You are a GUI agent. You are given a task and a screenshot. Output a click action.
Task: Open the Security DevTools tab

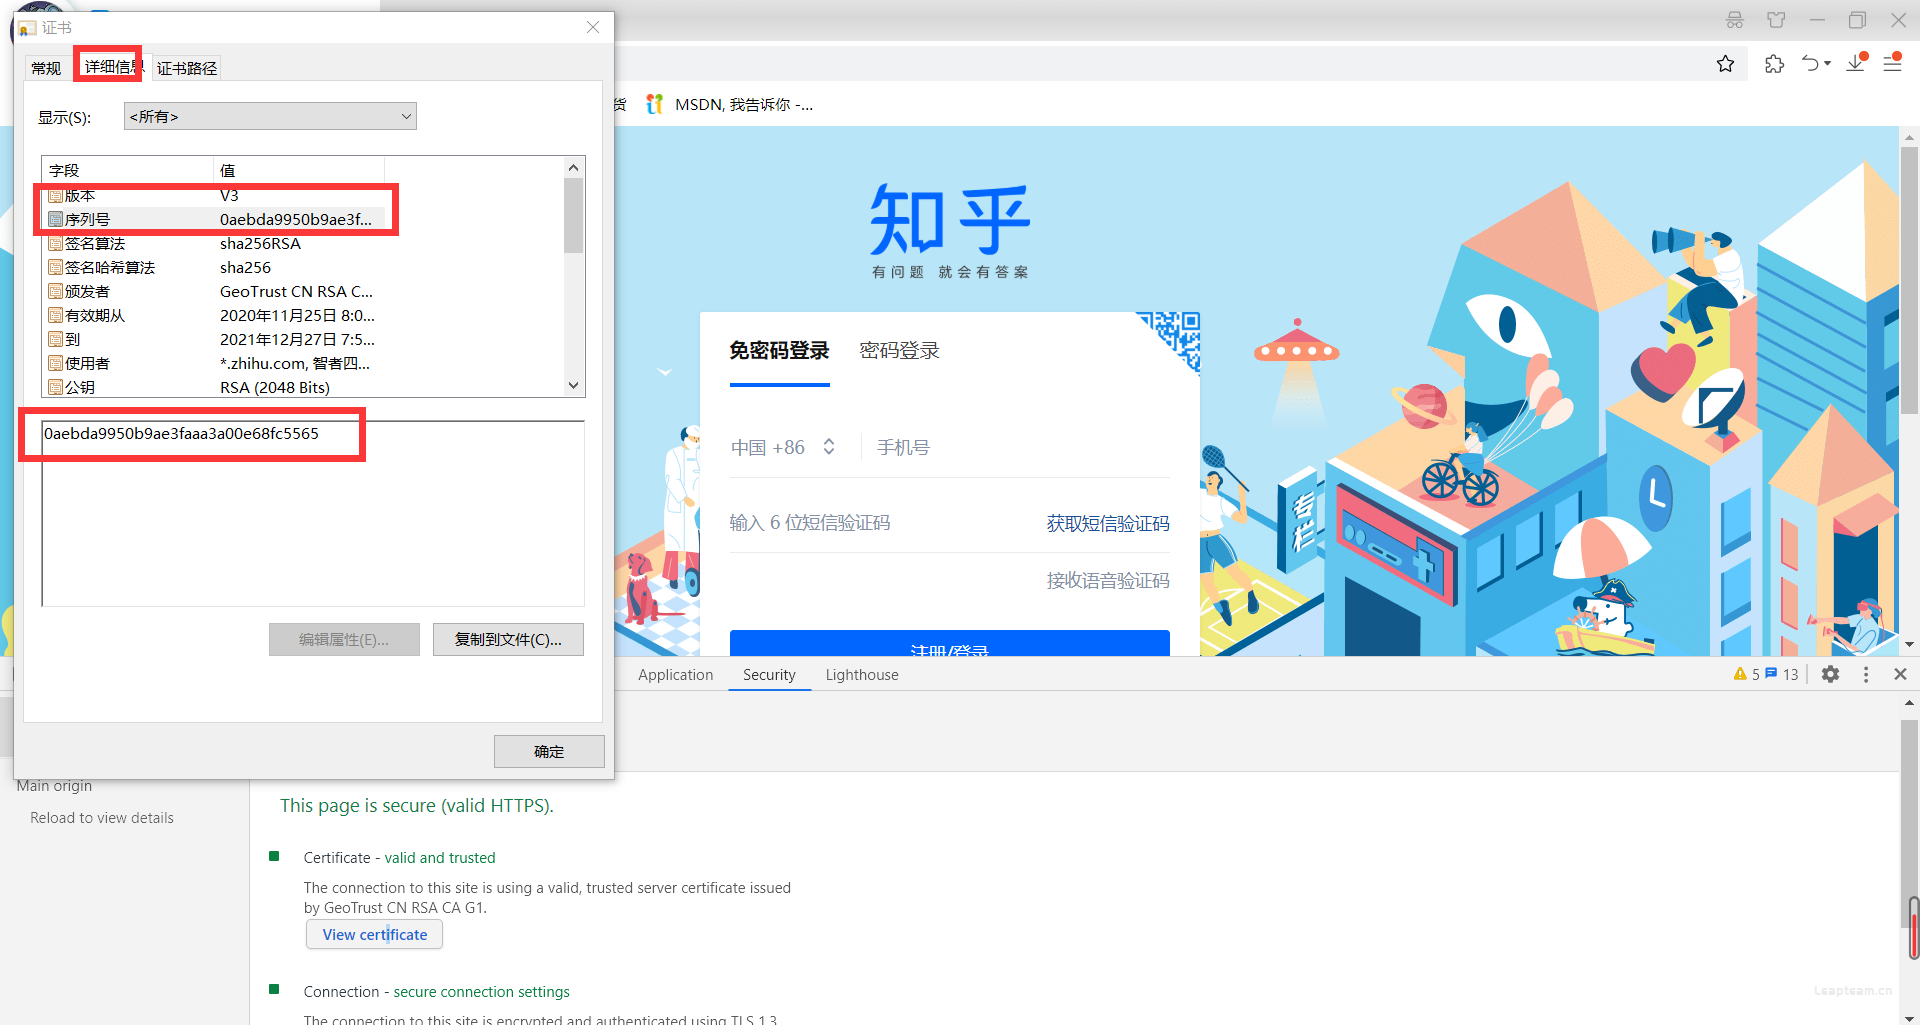[769, 675]
